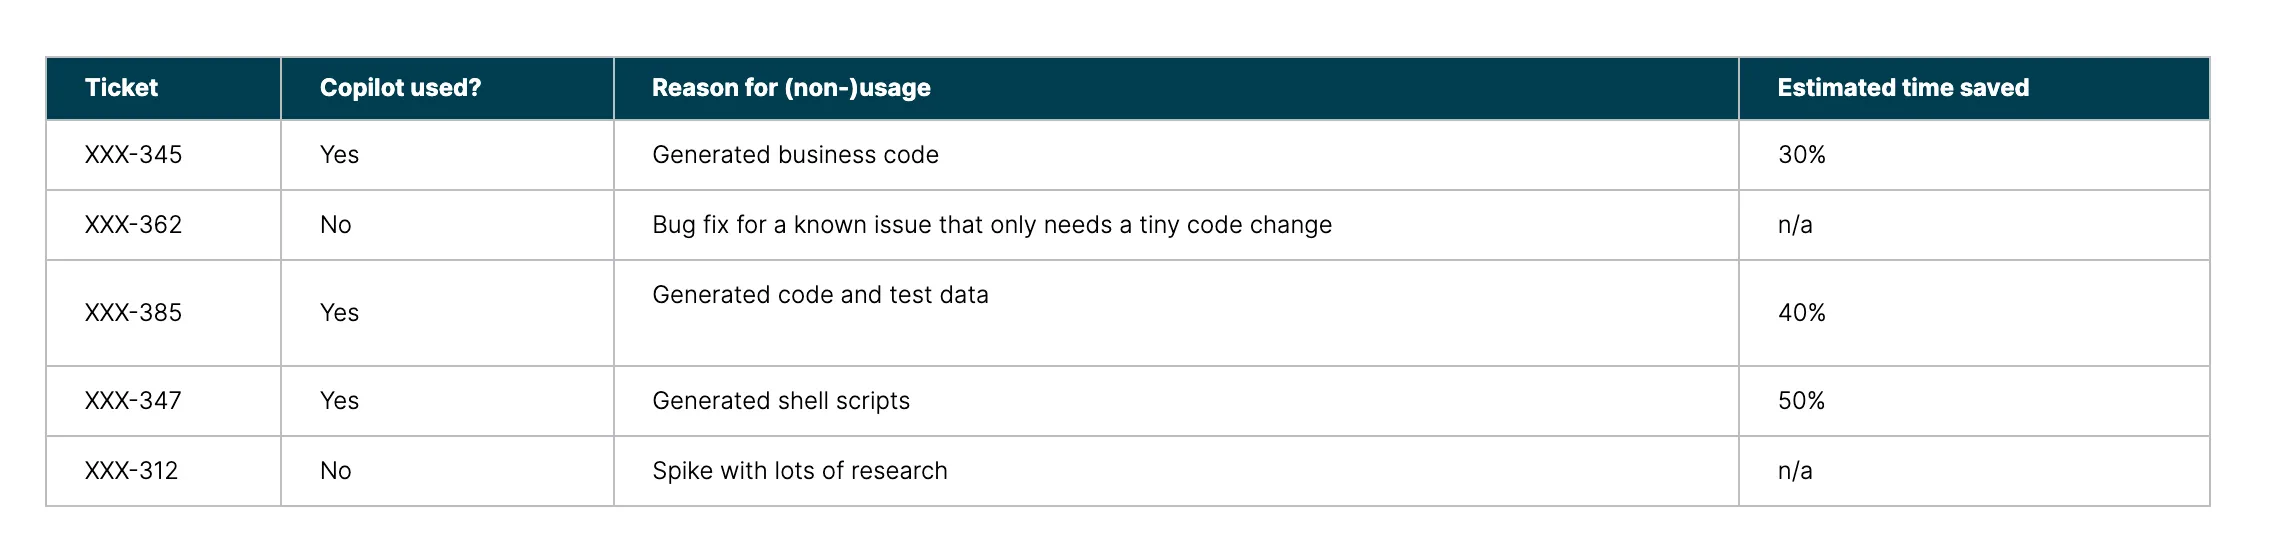This screenshot has width=2269, height=544.
Task: Click the 50% time saved value
Action: pyautogui.click(x=1801, y=401)
